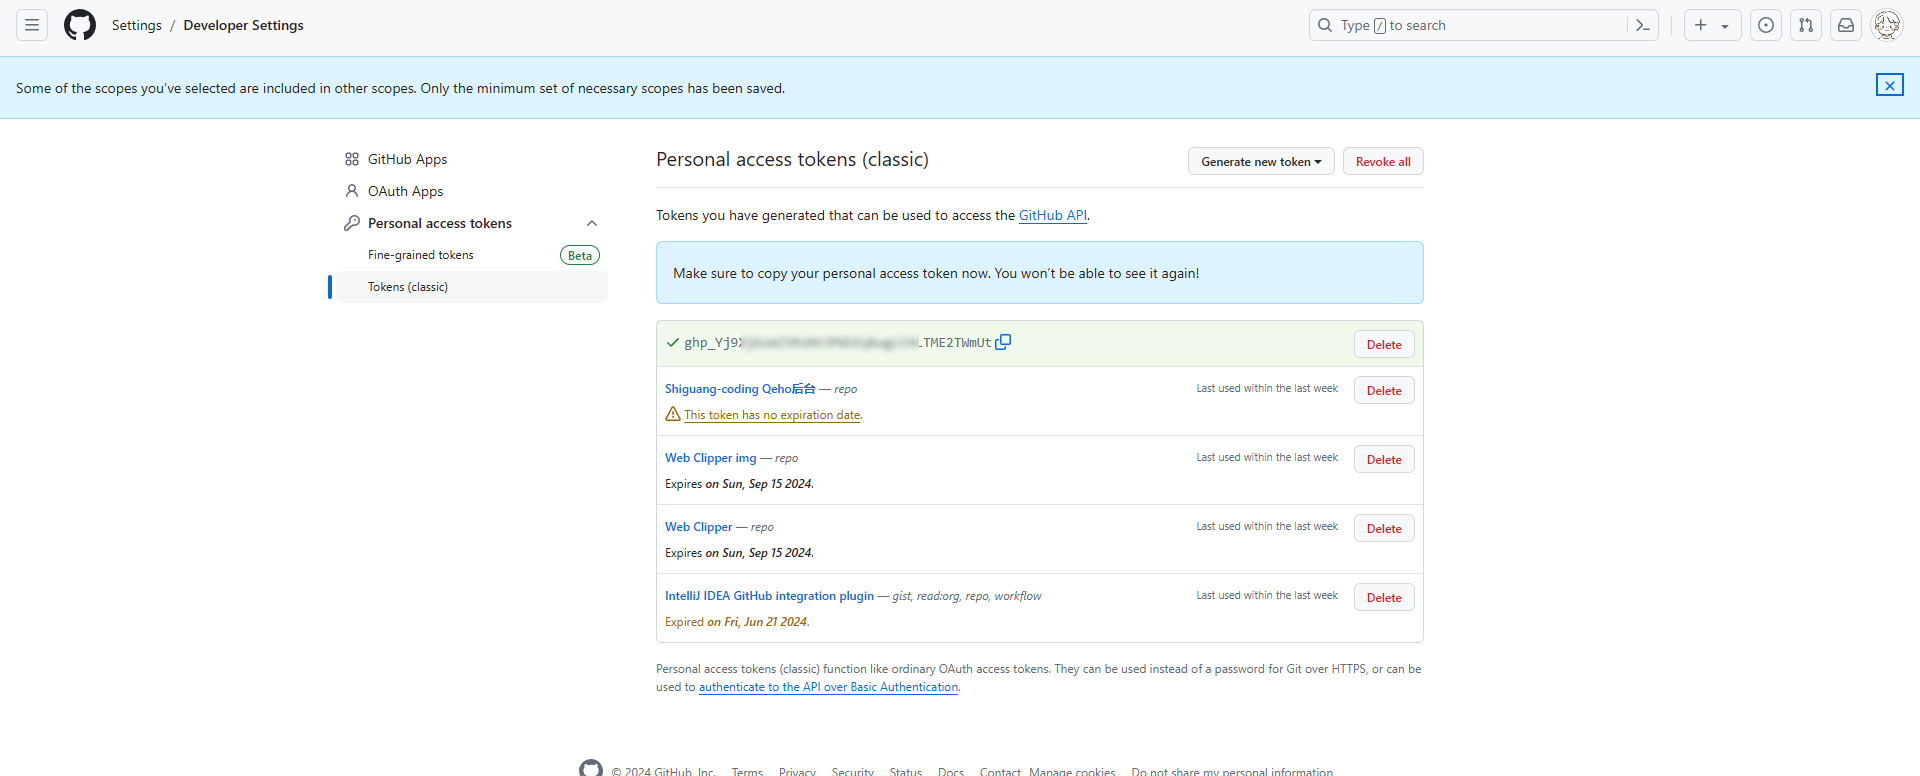Click the Settings breadcrumb link
The height and width of the screenshot is (776, 1920).
click(x=137, y=25)
